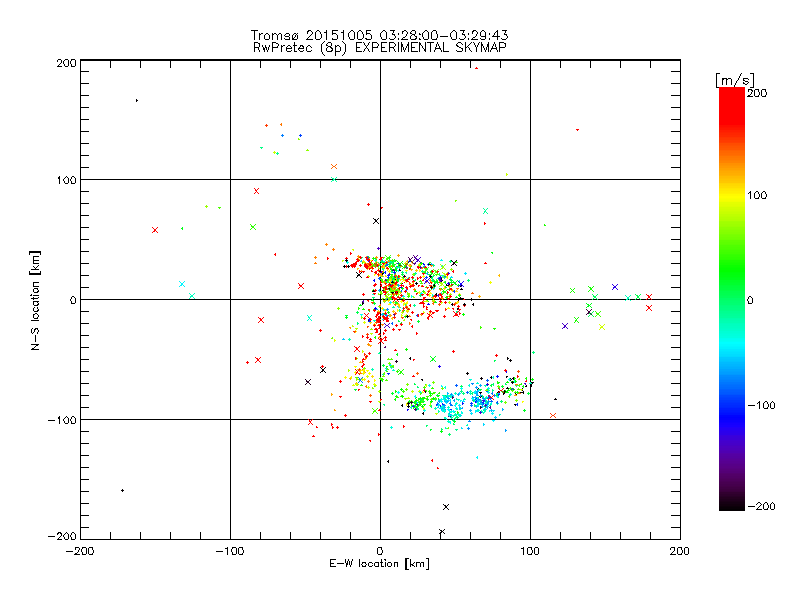Click the colorbar tick label "-100"
The image size is (800, 600).
(761, 406)
